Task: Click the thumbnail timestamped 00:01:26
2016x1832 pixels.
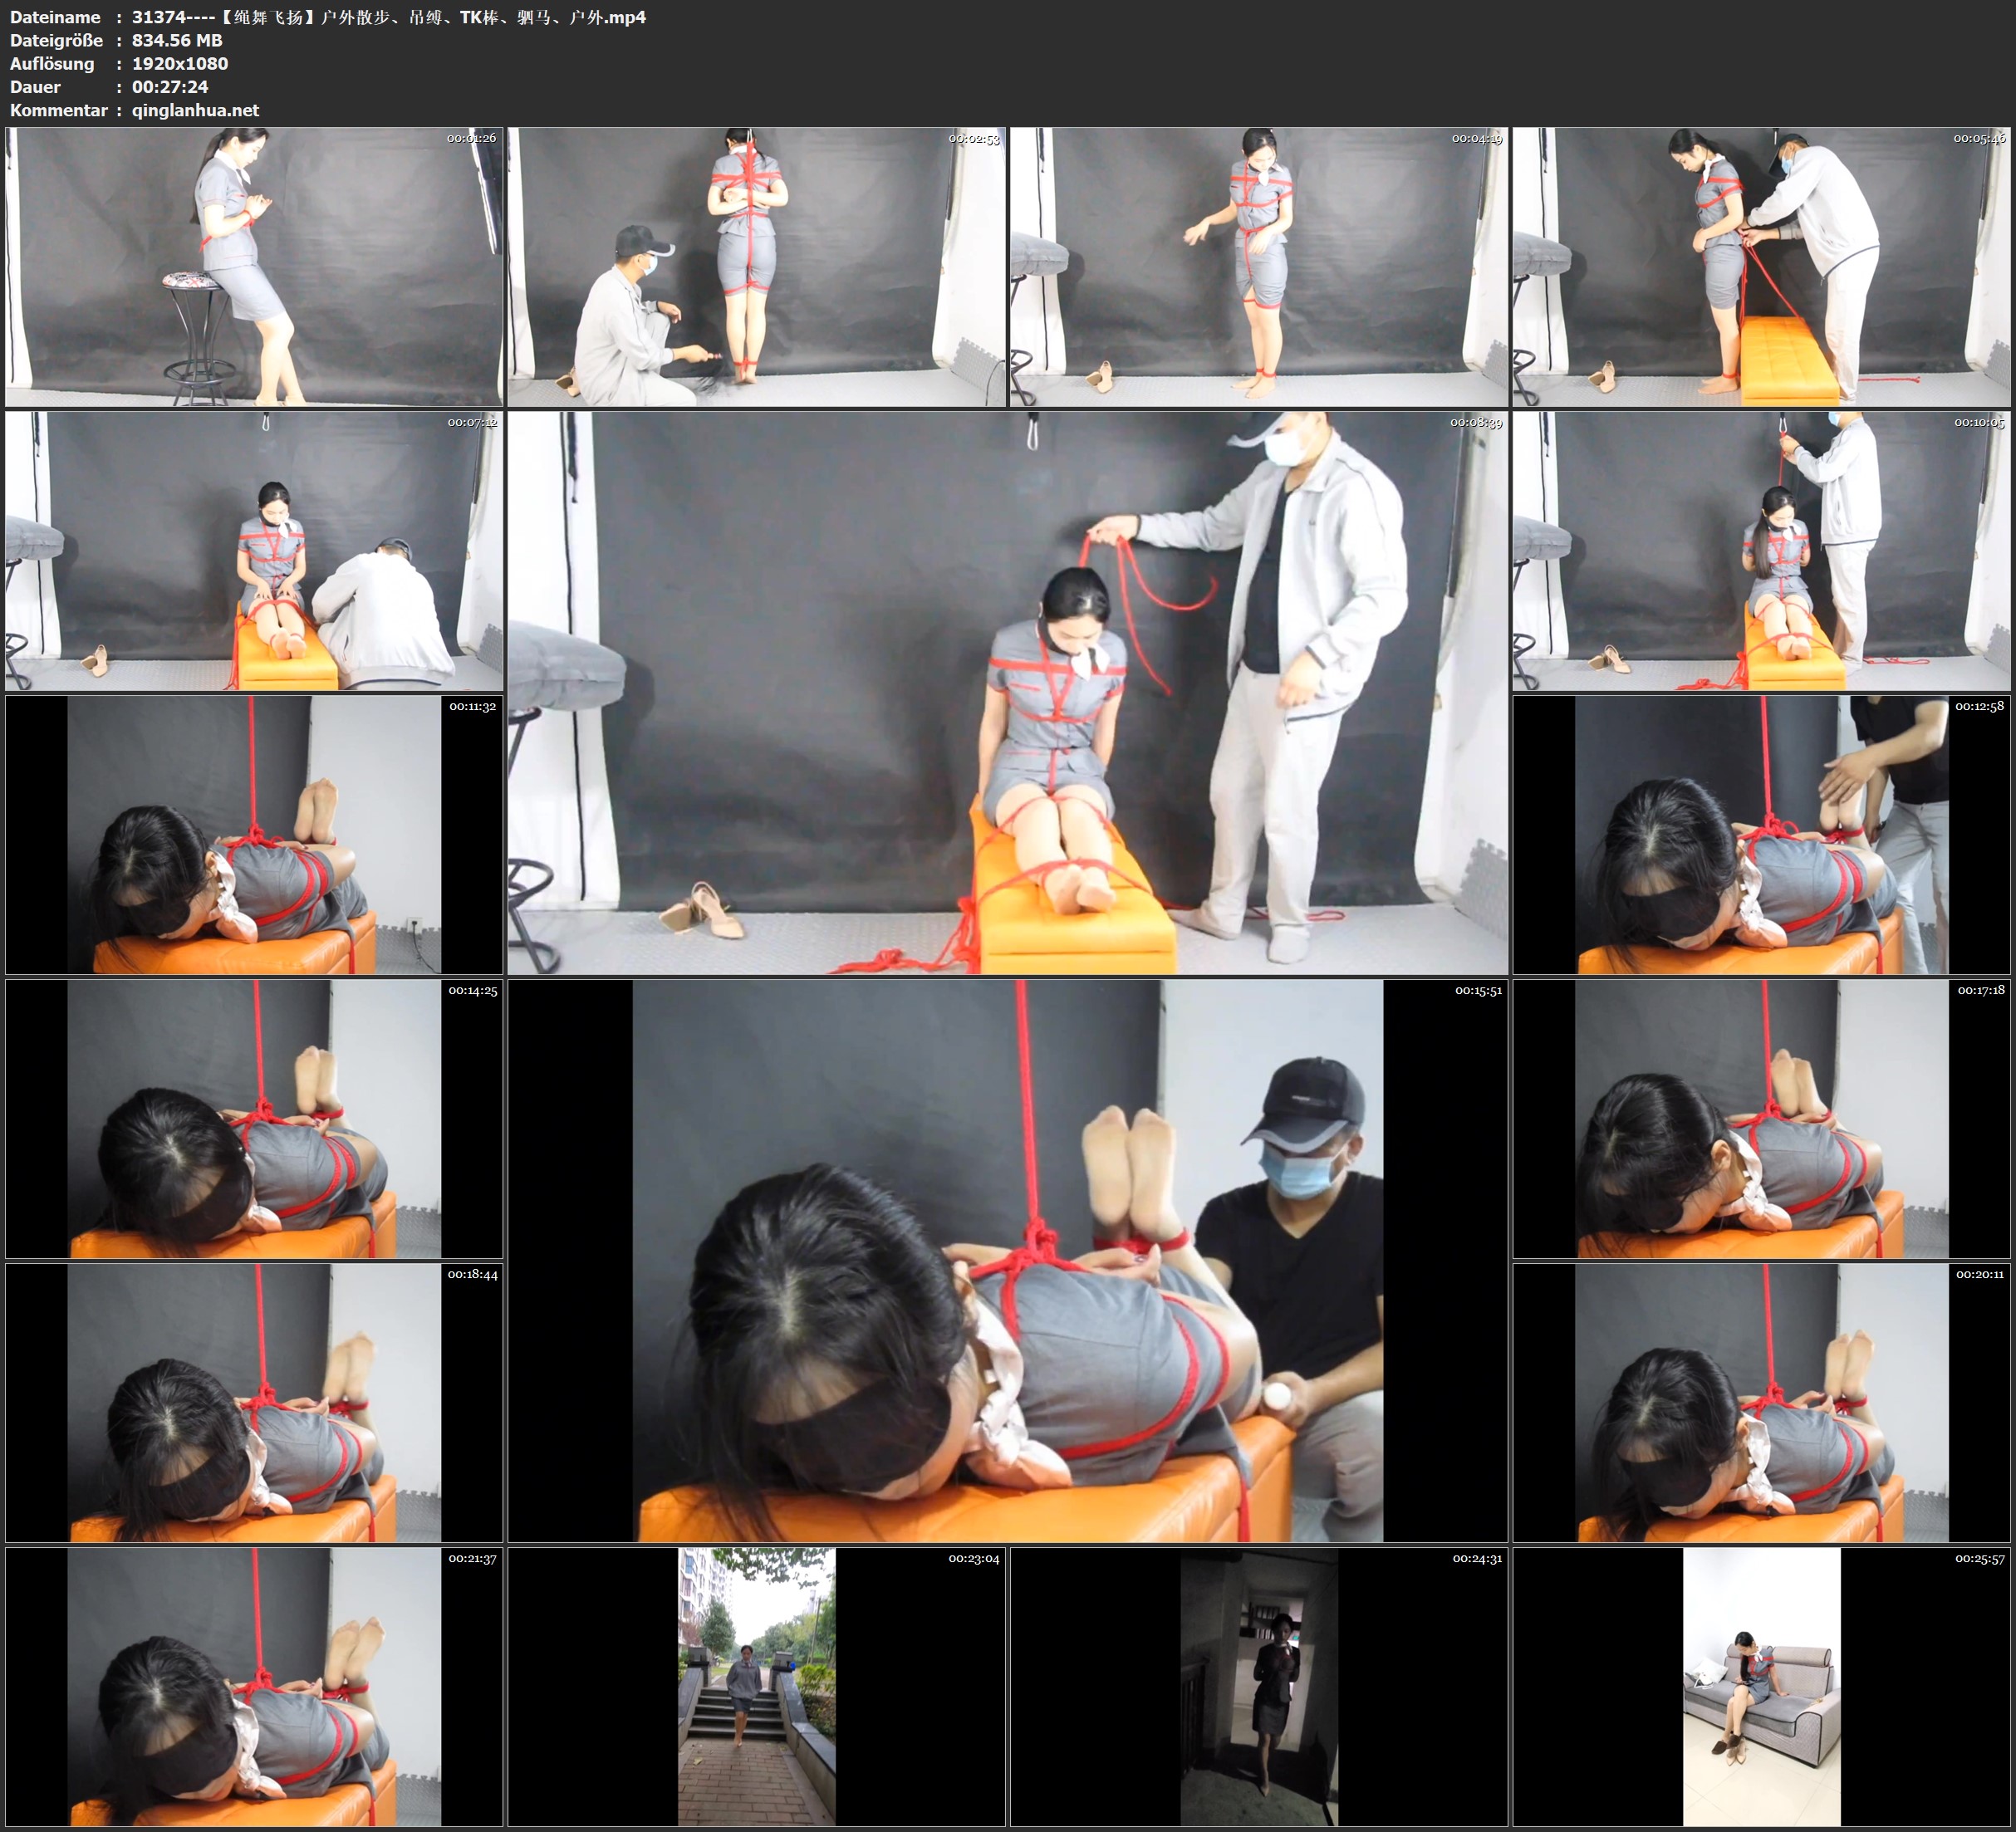Action: point(254,266)
